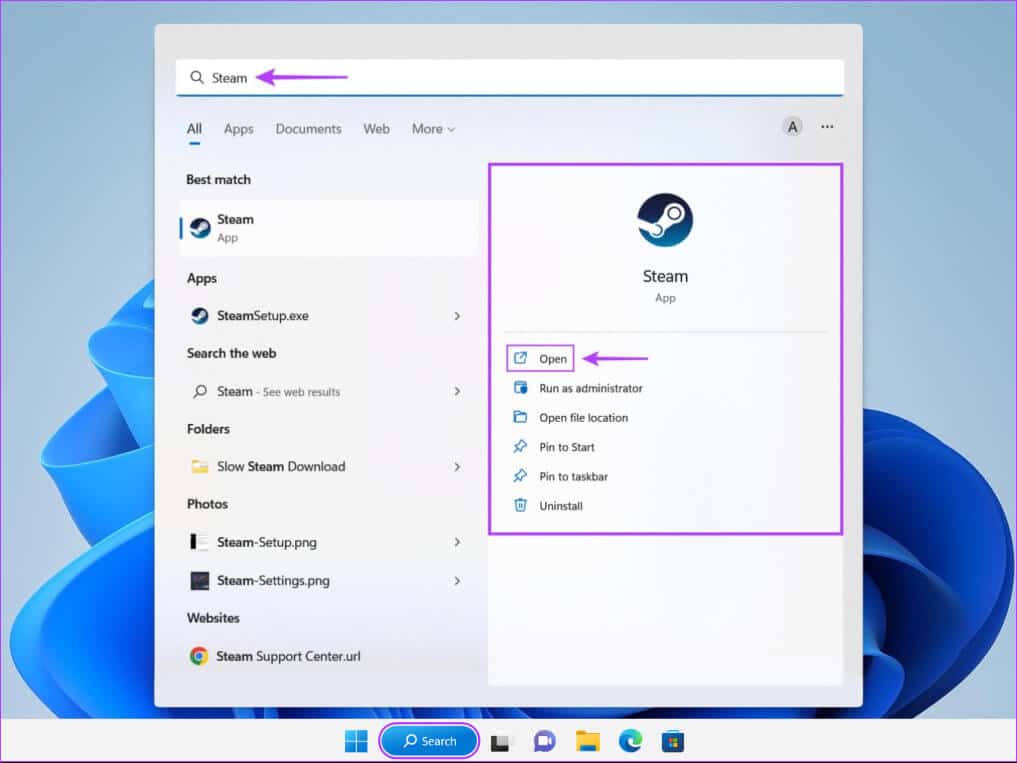1017x763 pixels.
Task: Choose Open file location
Action: [x=583, y=418]
